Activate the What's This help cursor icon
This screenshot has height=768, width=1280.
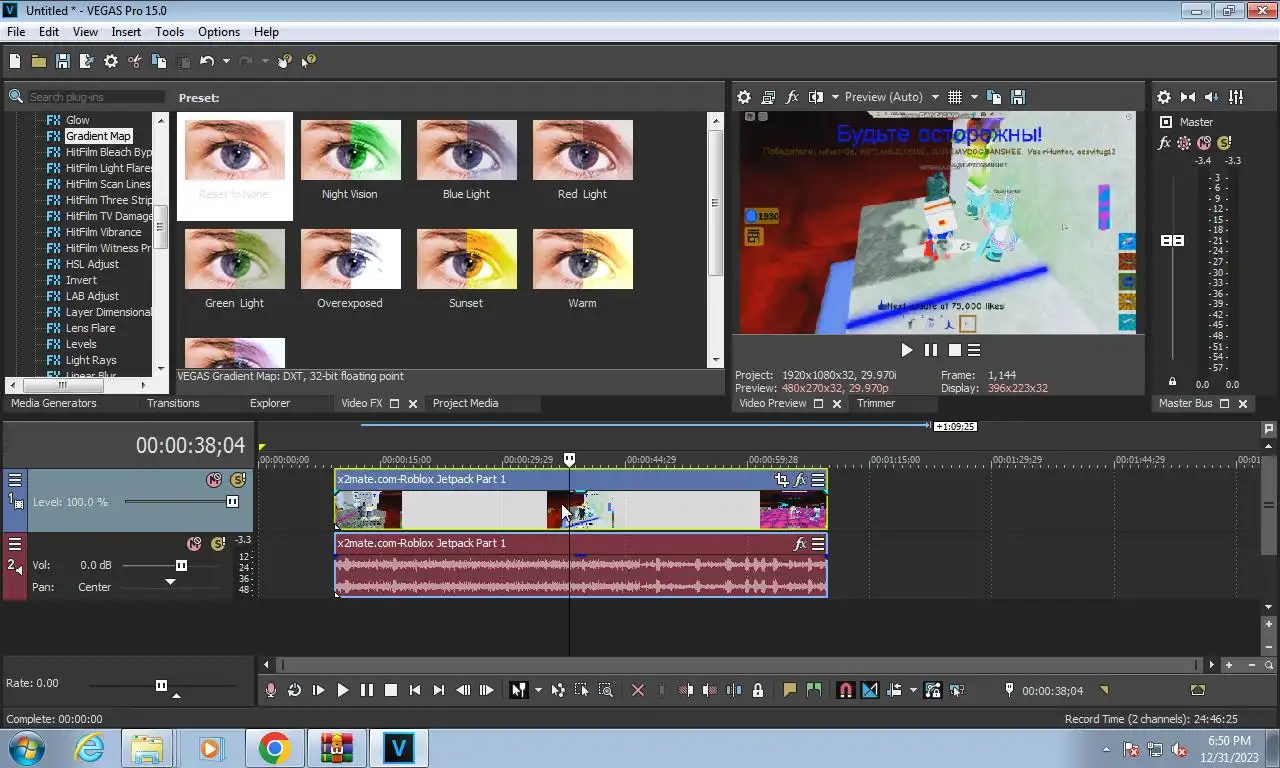[309, 61]
